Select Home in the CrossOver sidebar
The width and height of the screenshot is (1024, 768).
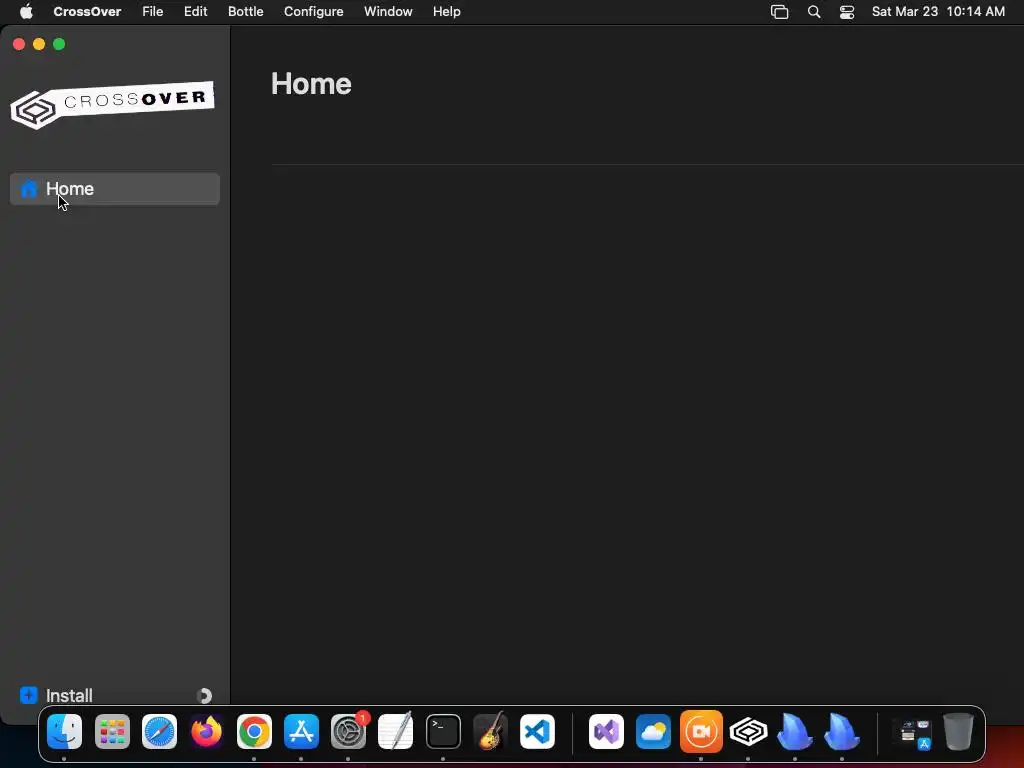pos(115,189)
